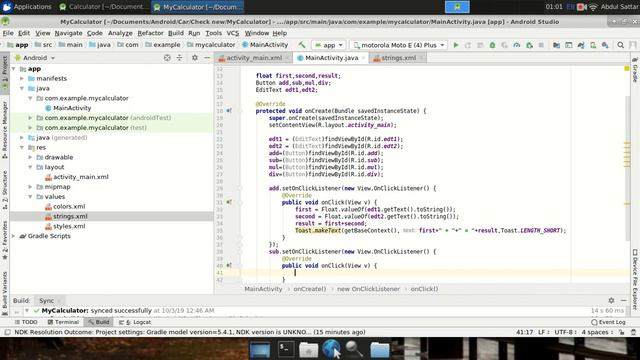Switch to Calculator window in top taskbar
Viewport: 640px width, 360px height.
click(x=103, y=7)
